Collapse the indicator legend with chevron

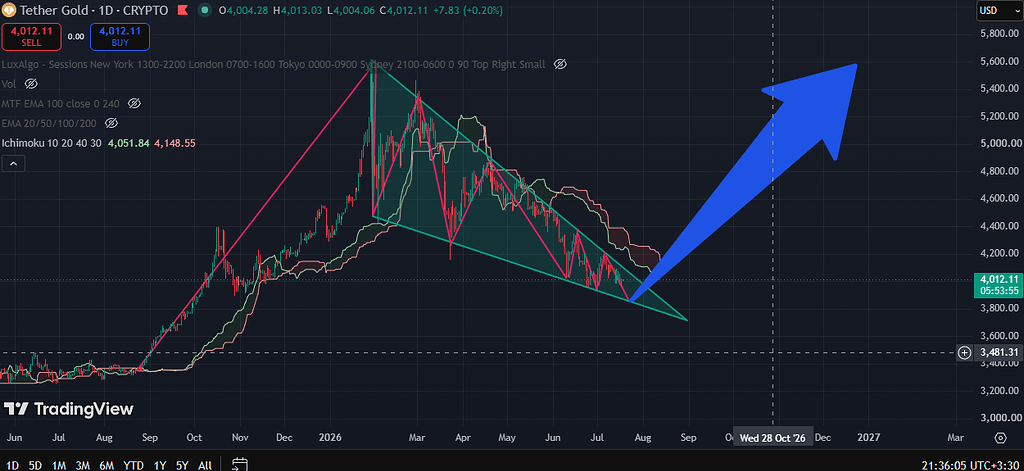(14, 163)
